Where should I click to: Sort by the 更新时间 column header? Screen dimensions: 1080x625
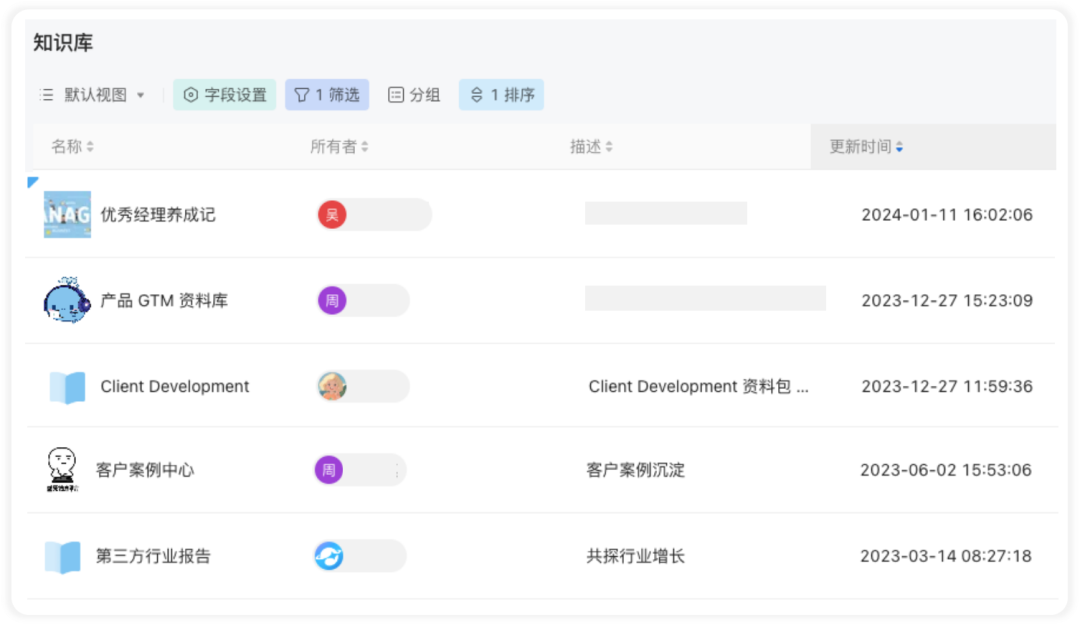pos(866,147)
